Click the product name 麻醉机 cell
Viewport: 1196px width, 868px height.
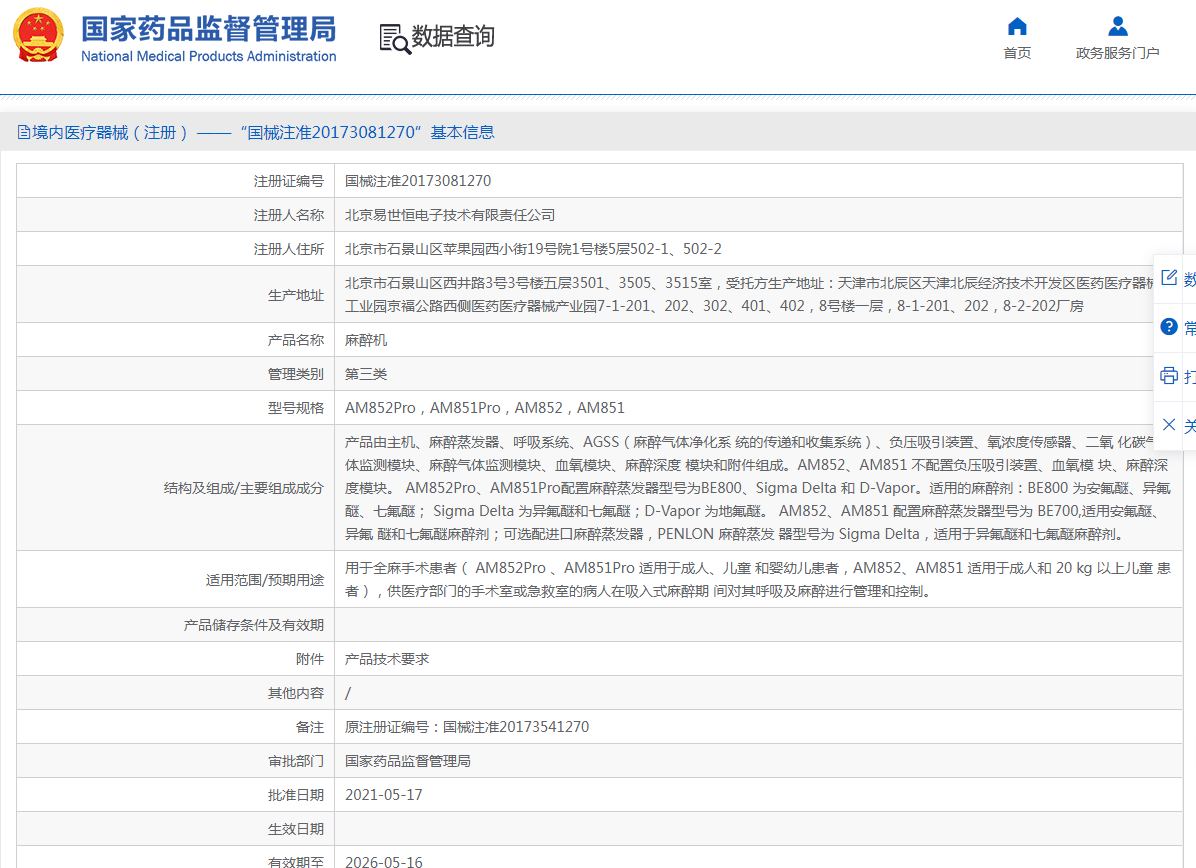coord(366,340)
